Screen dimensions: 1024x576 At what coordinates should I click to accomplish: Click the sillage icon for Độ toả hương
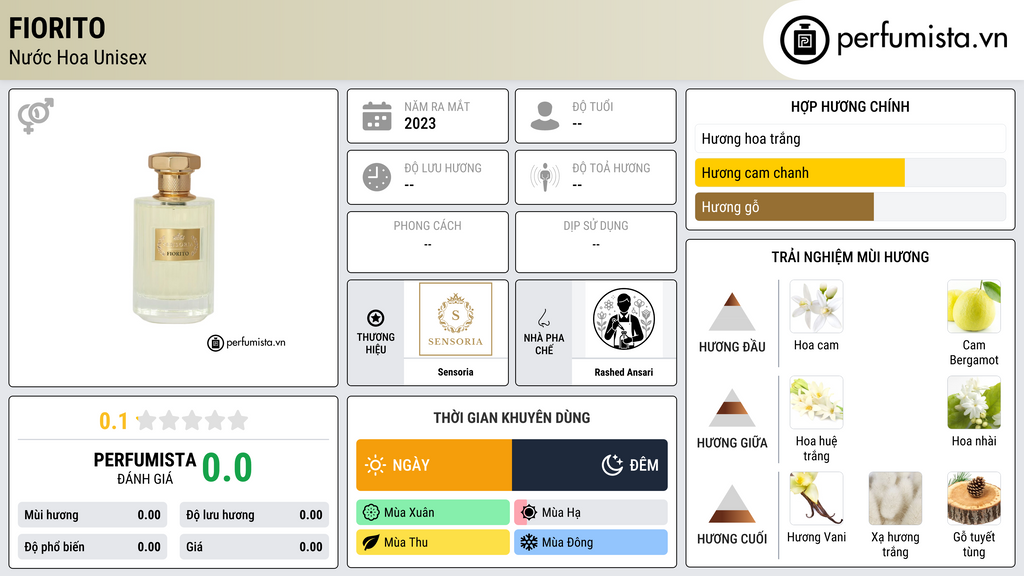coord(545,177)
